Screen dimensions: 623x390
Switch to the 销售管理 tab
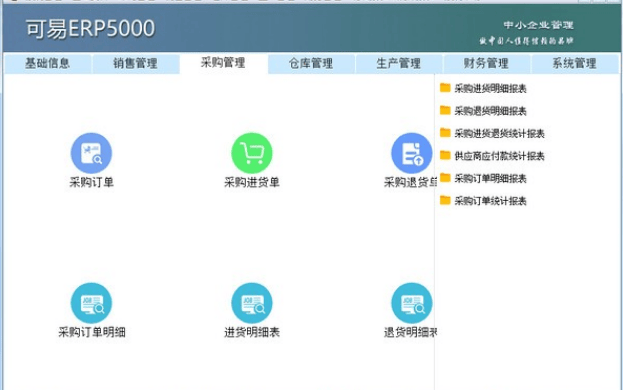135,64
